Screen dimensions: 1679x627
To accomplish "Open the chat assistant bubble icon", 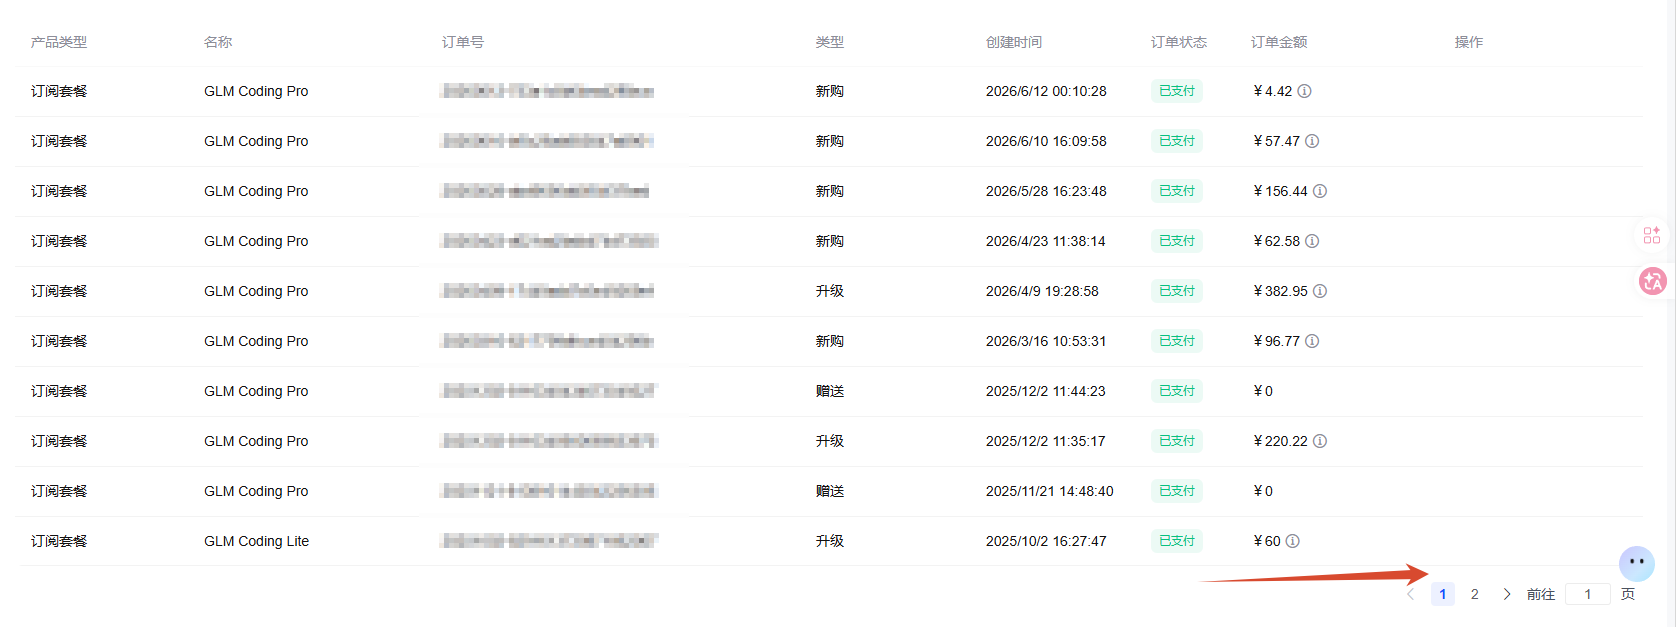I will tap(1637, 563).
